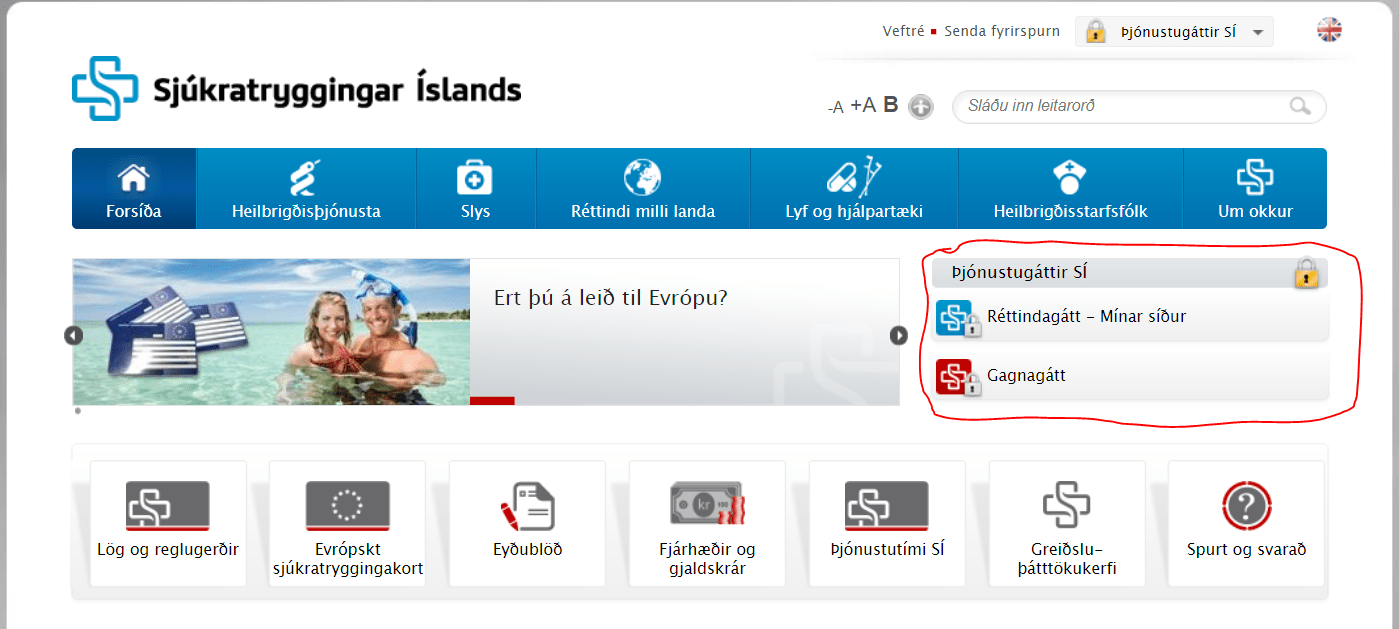The width and height of the screenshot is (1399, 629).
Task: Click the UK flag language icon
Action: pos(1329,31)
